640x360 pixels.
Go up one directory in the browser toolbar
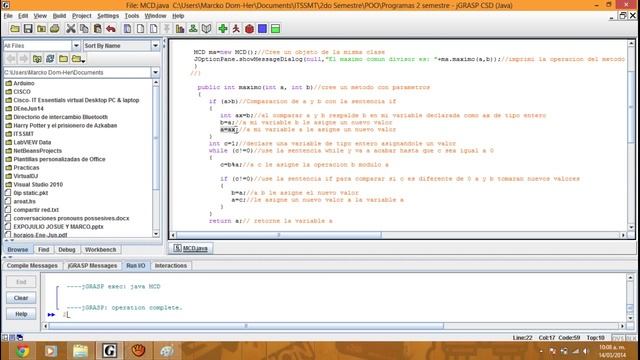click(37, 59)
